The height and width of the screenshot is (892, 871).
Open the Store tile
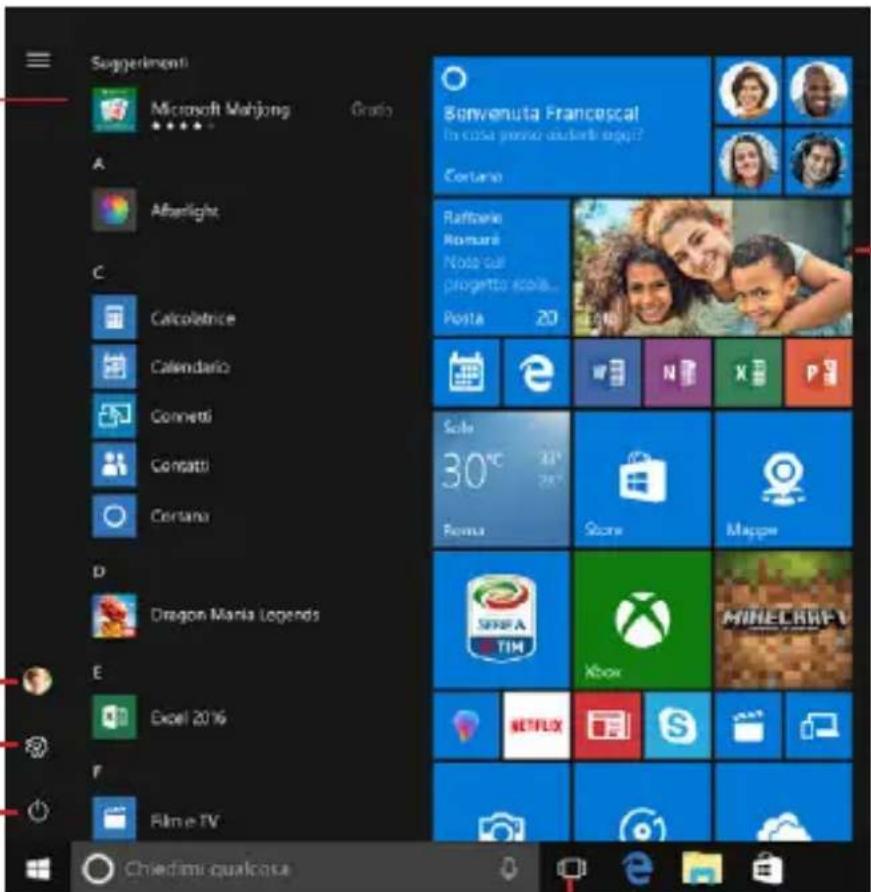pyautogui.click(x=642, y=478)
